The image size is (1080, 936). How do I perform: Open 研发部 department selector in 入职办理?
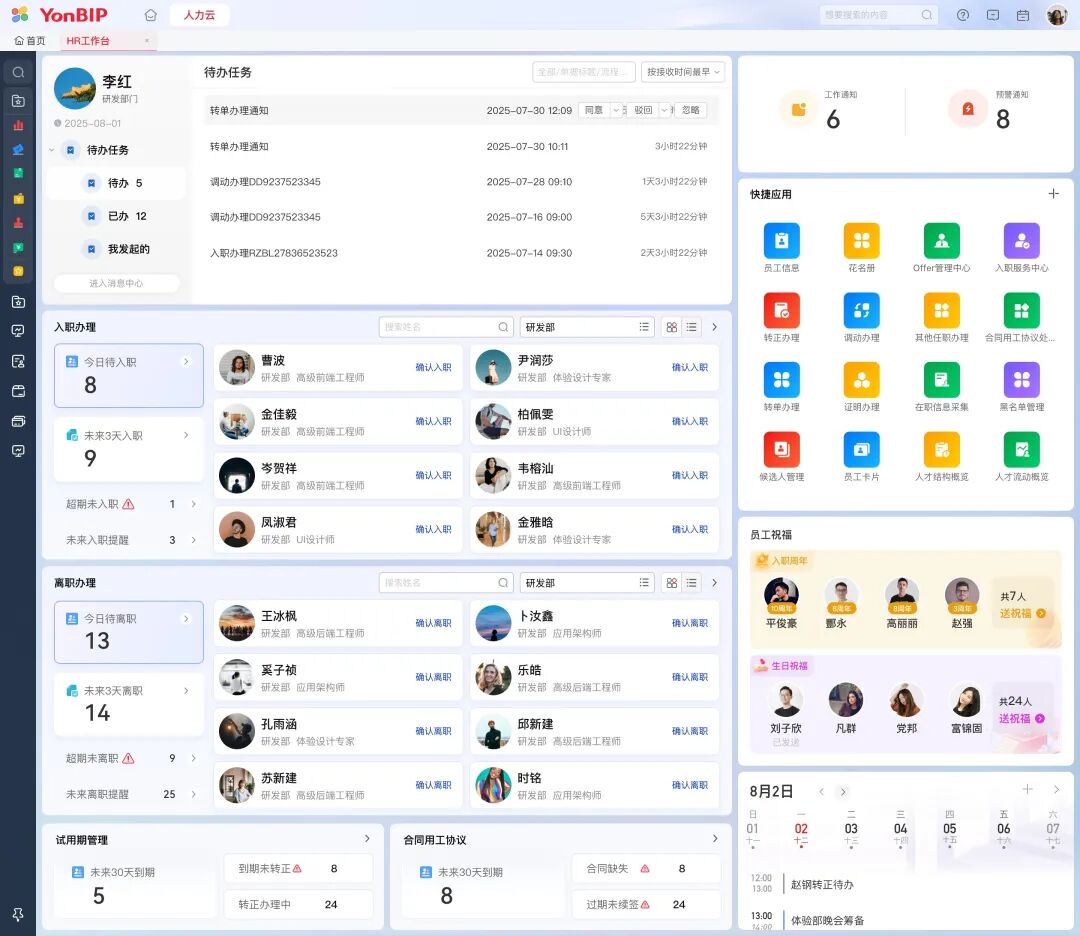tap(586, 327)
